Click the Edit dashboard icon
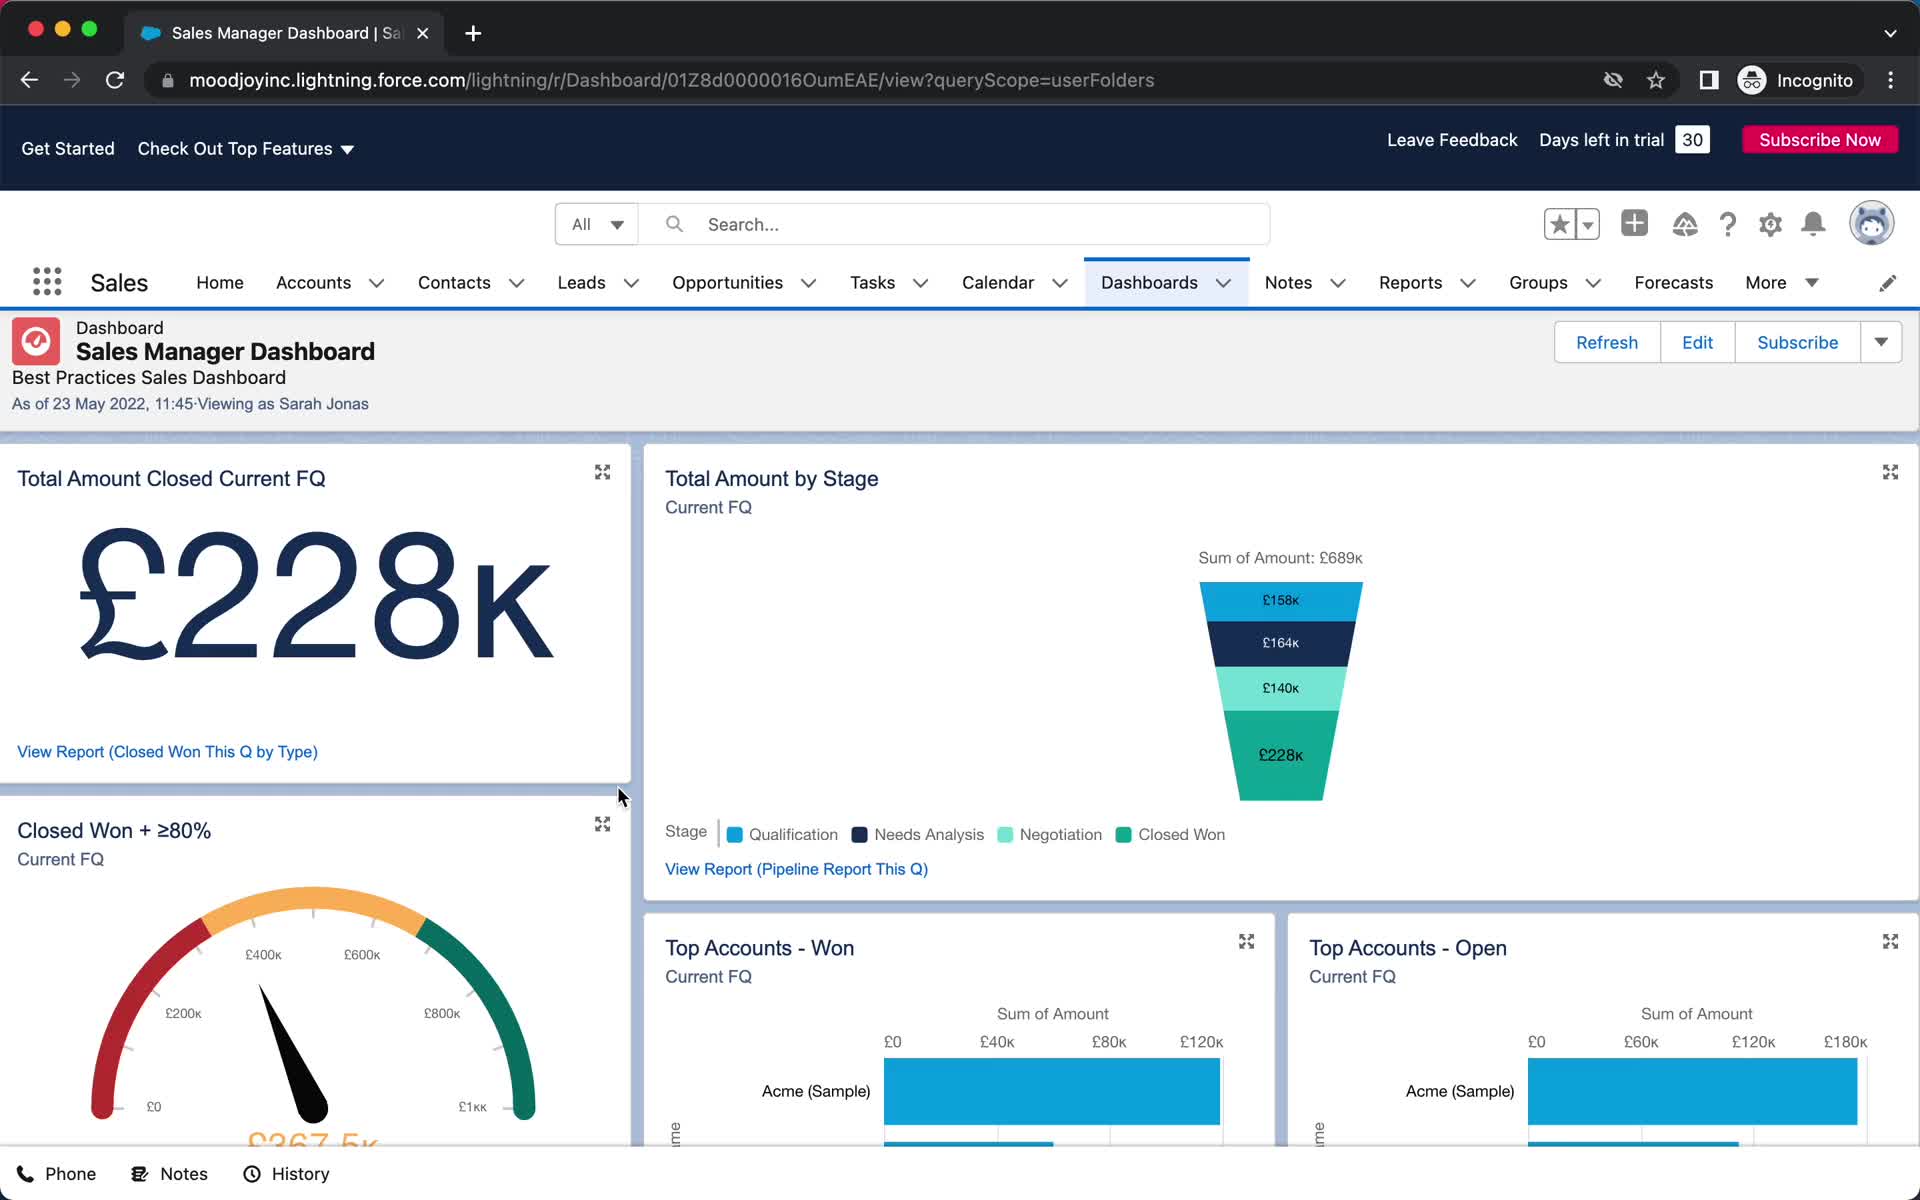1920x1200 pixels. coord(1696,341)
